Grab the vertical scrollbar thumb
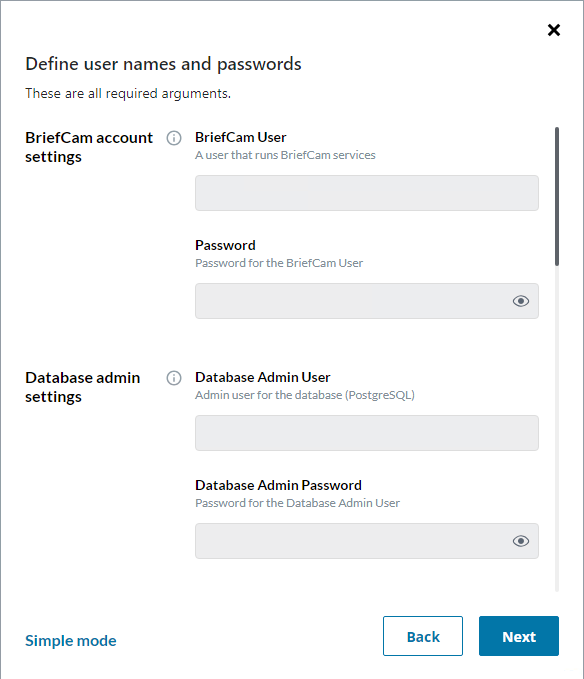This screenshot has height=679, width=584. (557, 196)
